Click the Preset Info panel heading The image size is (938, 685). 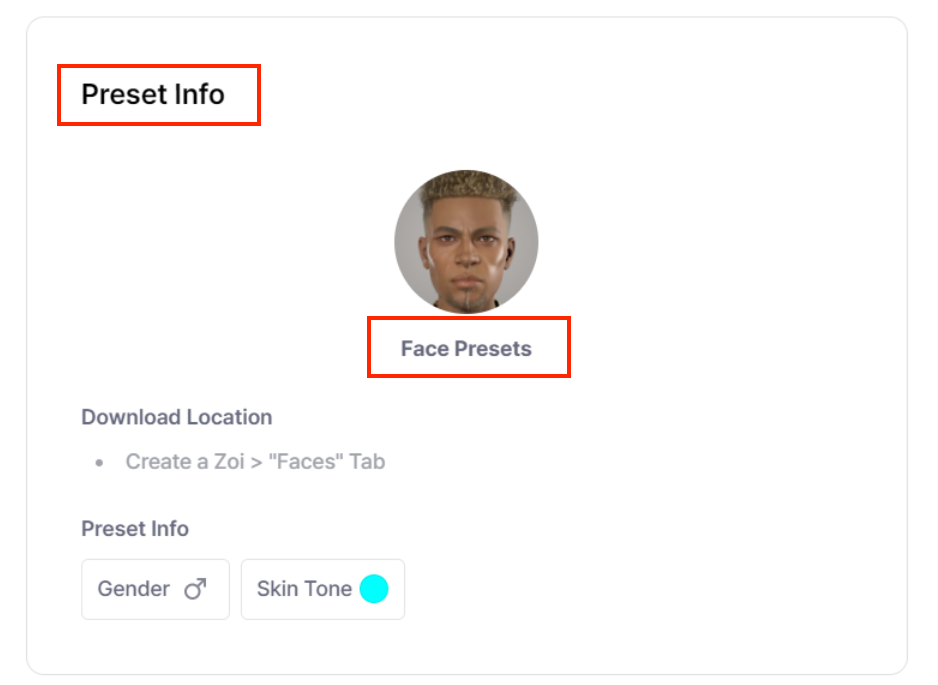pyautogui.click(x=153, y=95)
